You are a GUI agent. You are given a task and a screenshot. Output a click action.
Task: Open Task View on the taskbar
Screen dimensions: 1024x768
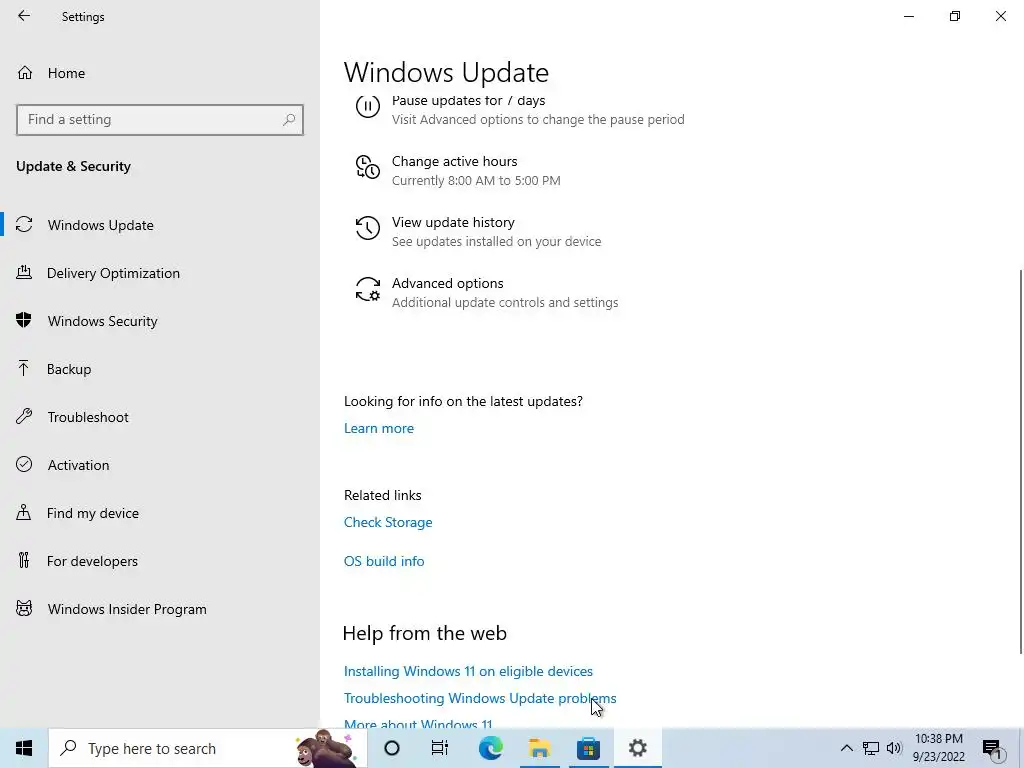440,748
